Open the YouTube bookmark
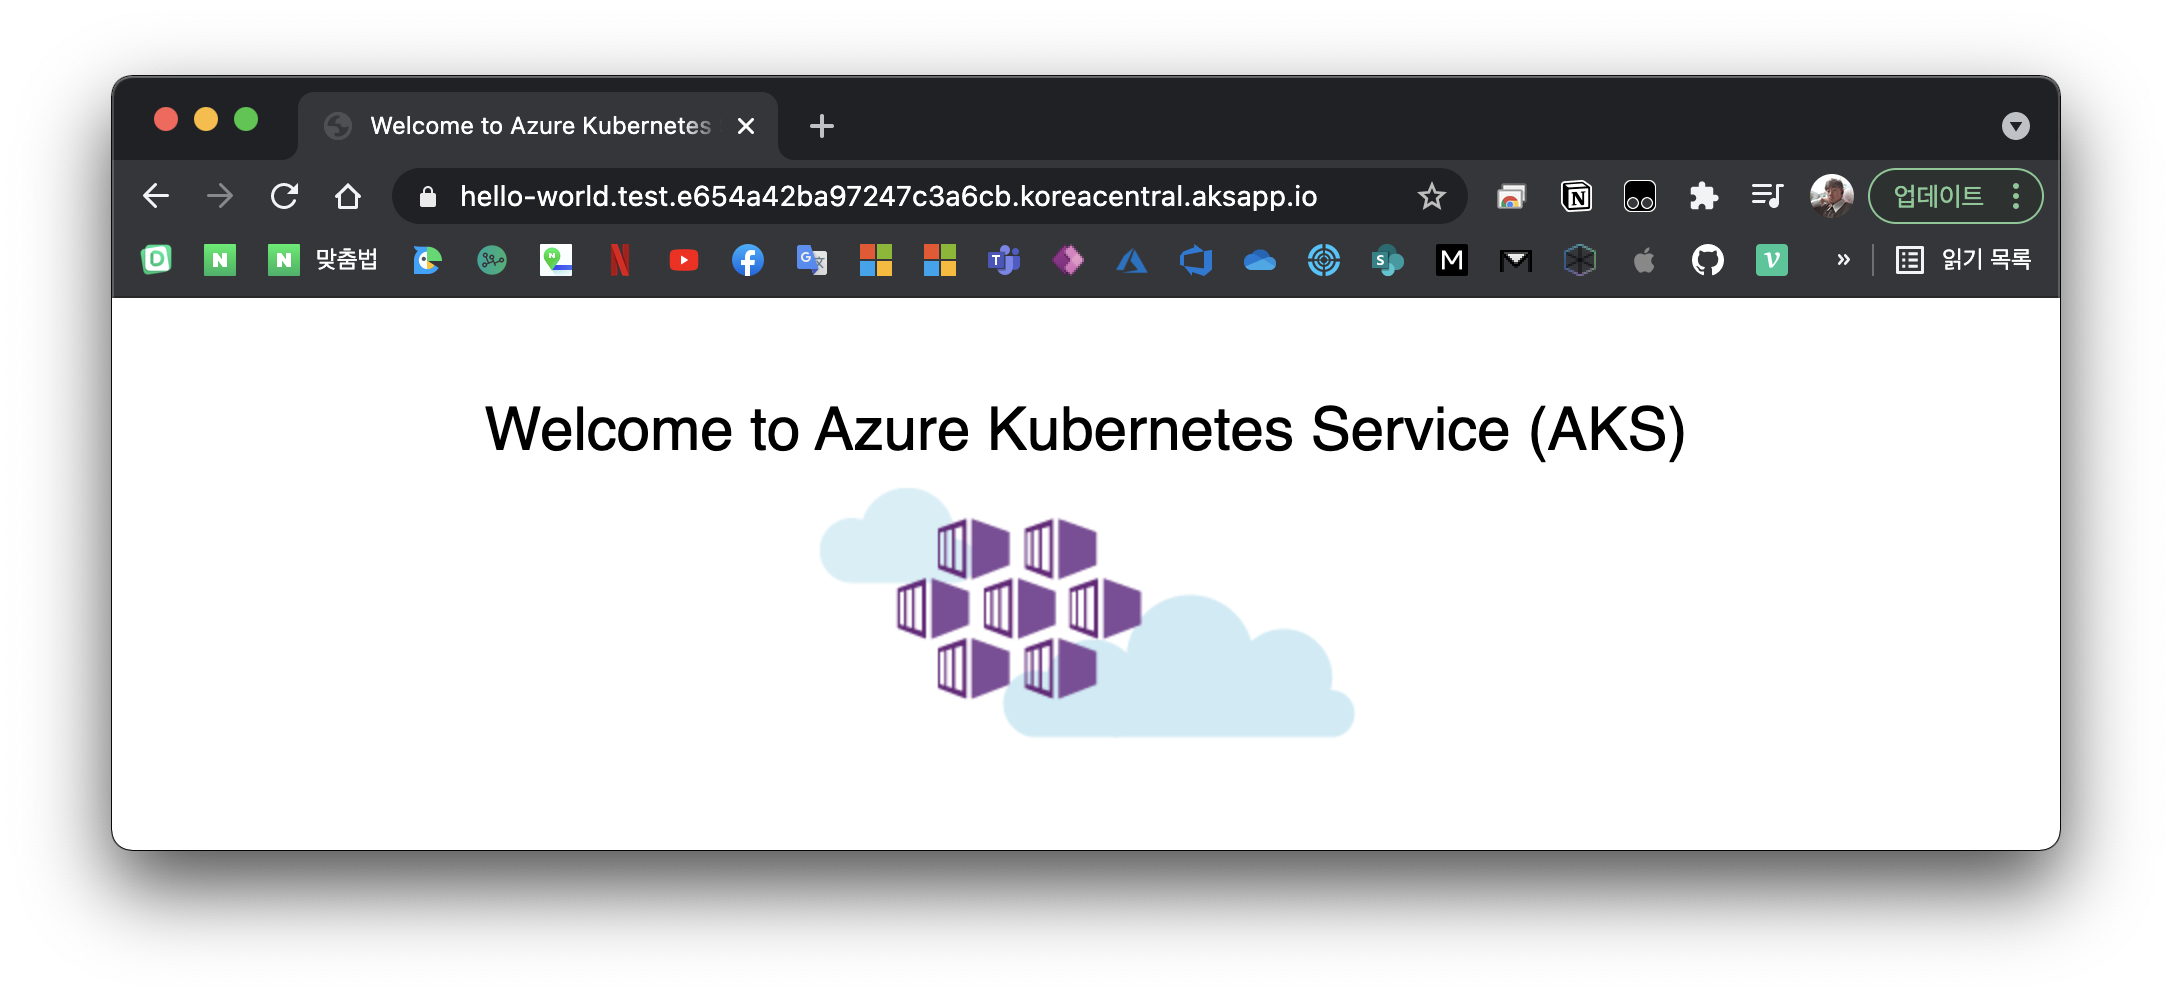Image resolution: width=2172 pixels, height=998 pixels. [x=684, y=260]
